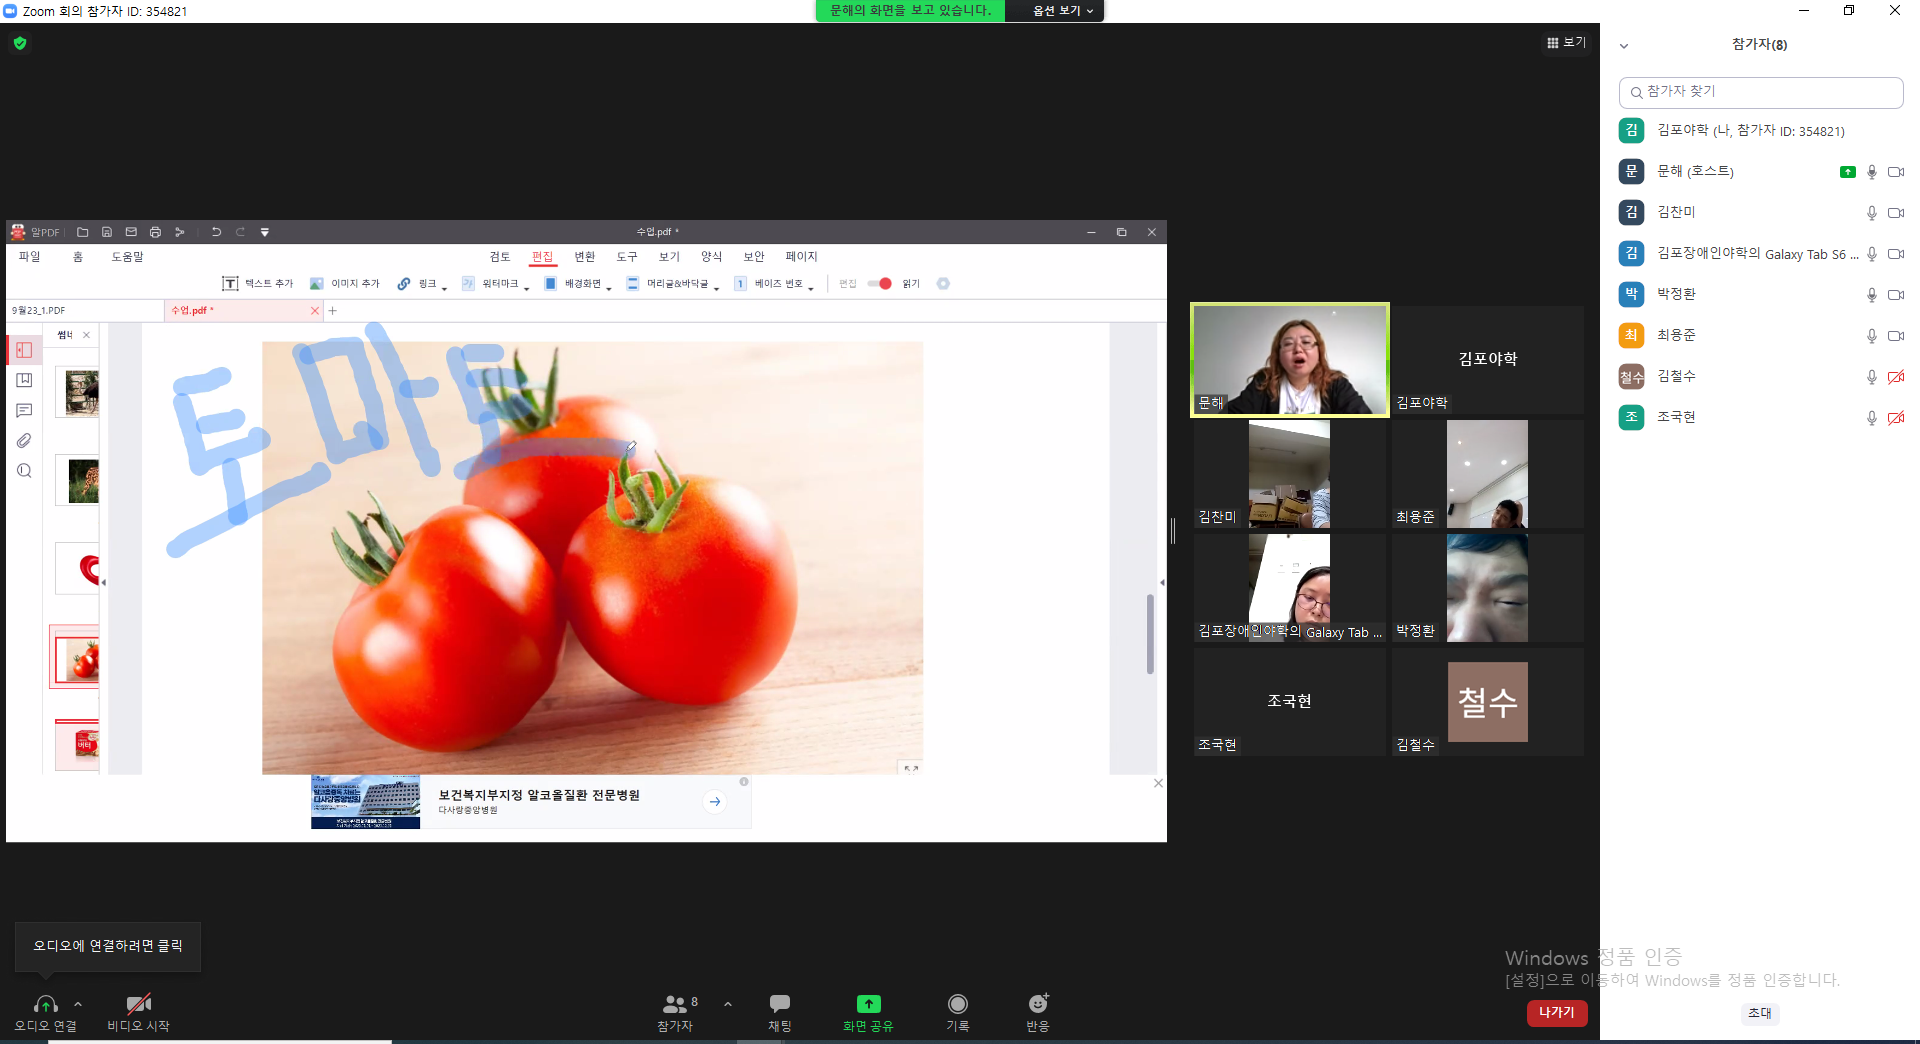Start video using the crossed camera icon
The width and height of the screenshot is (1920, 1044).
pyautogui.click(x=139, y=1004)
